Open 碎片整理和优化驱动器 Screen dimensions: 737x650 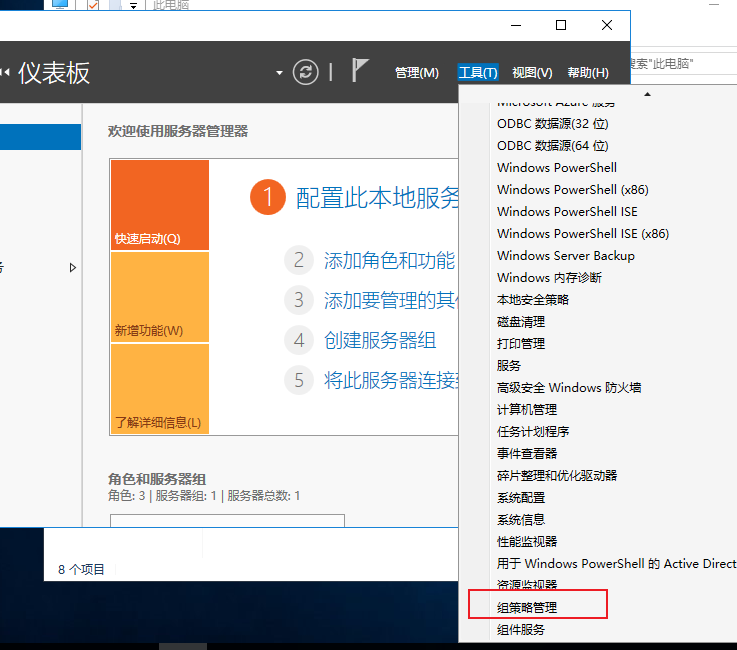pyautogui.click(x=557, y=476)
